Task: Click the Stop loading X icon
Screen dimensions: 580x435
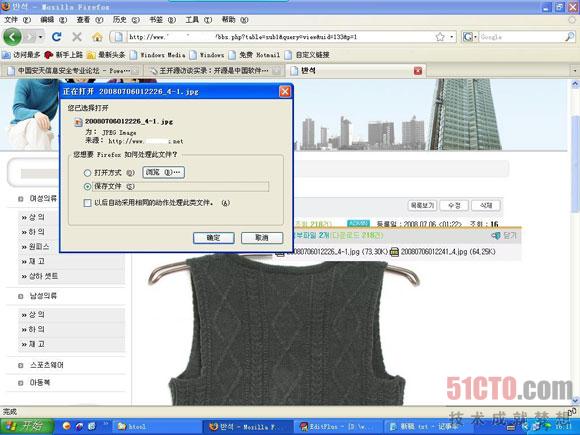Action: [77, 37]
